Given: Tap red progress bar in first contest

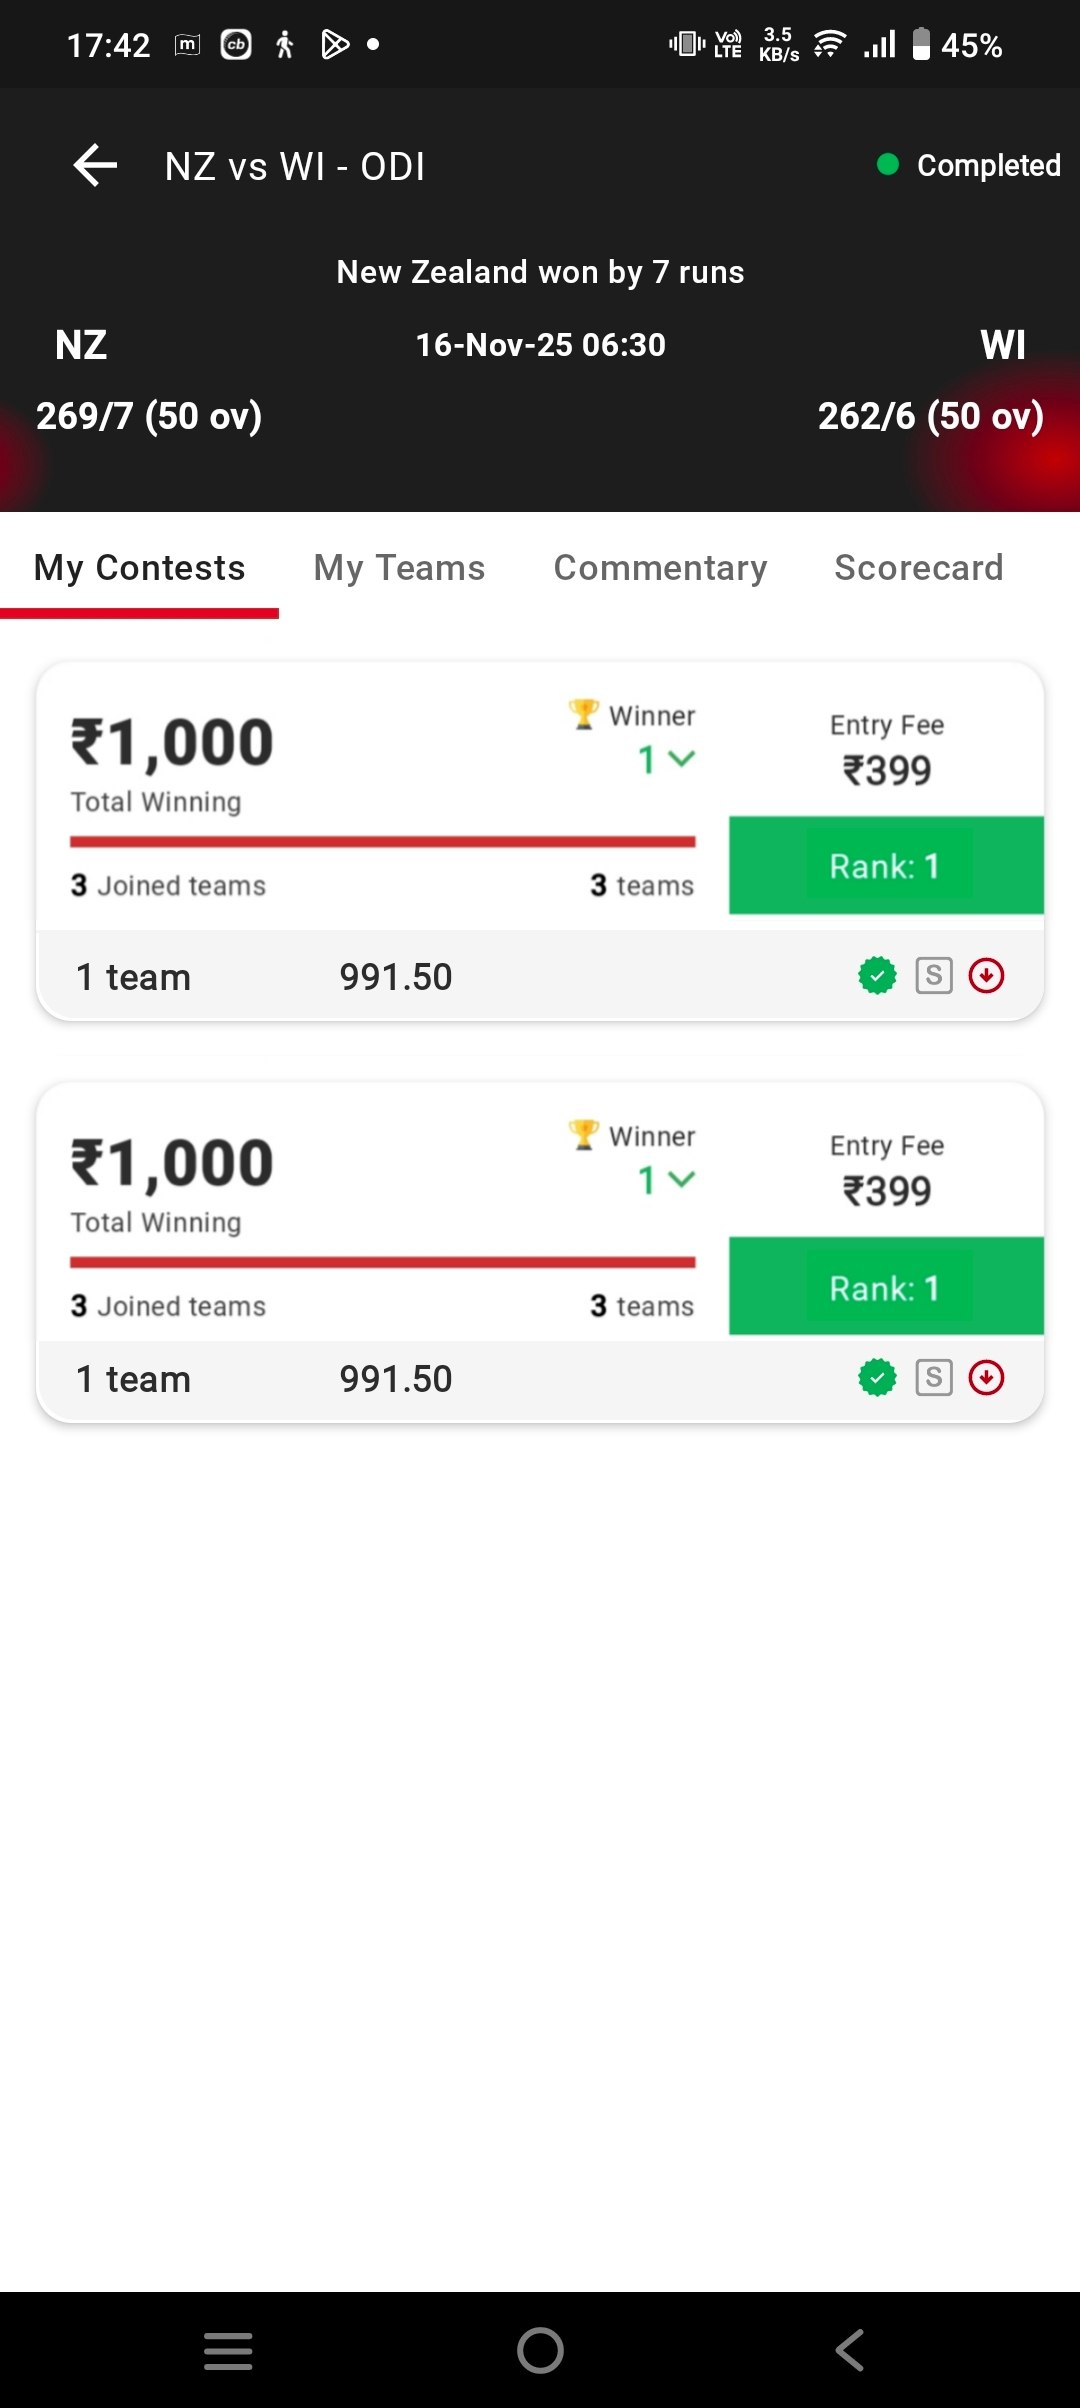Looking at the screenshot, I should (x=382, y=842).
